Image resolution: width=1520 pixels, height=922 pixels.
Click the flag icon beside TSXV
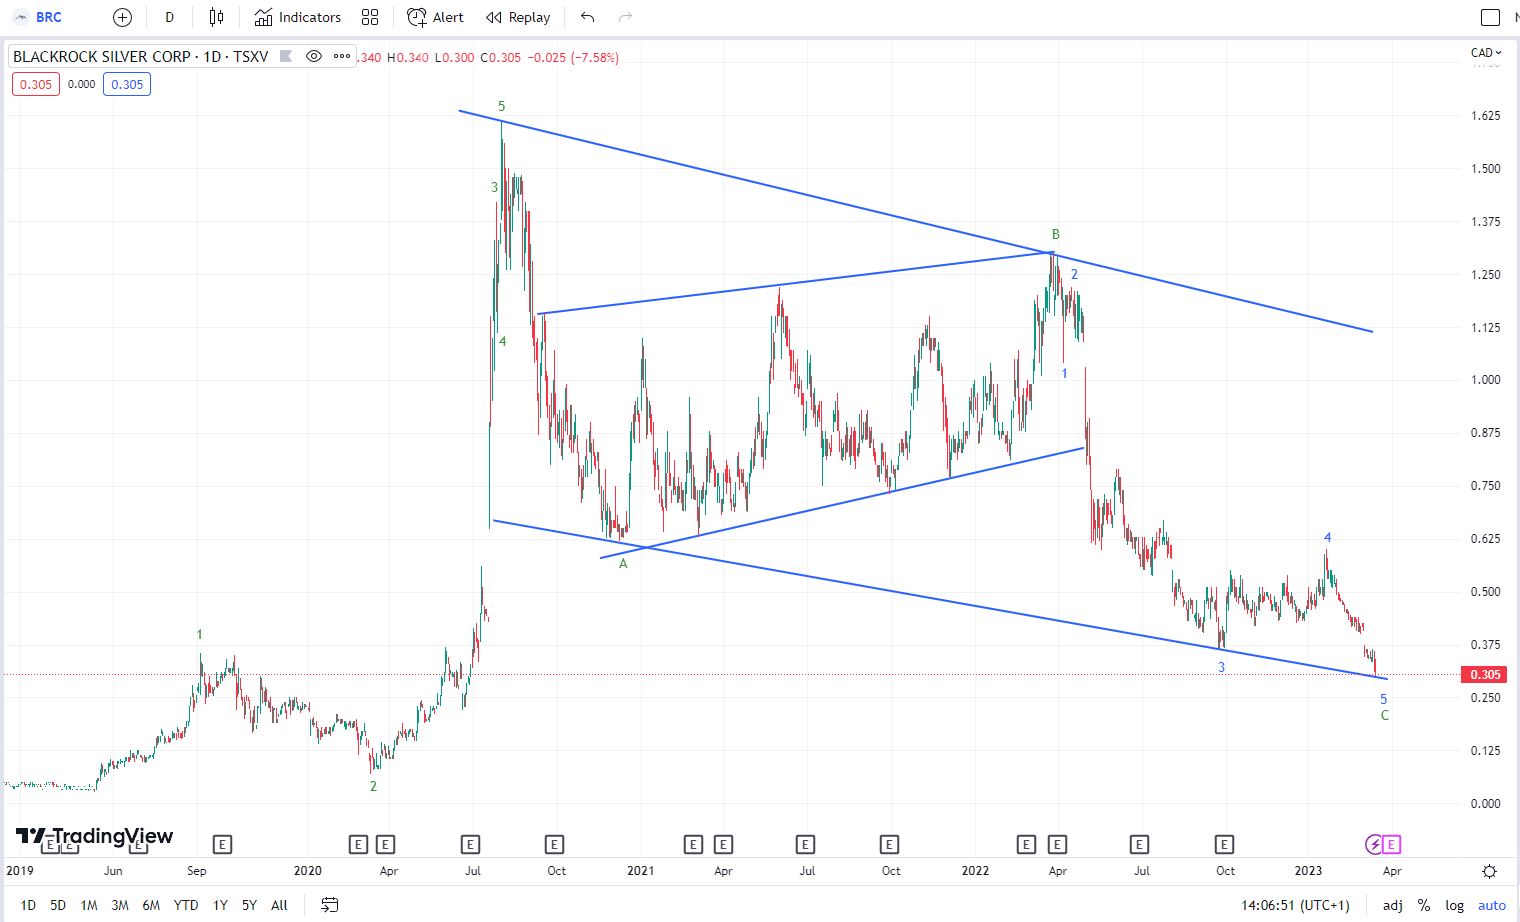tap(286, 56)
